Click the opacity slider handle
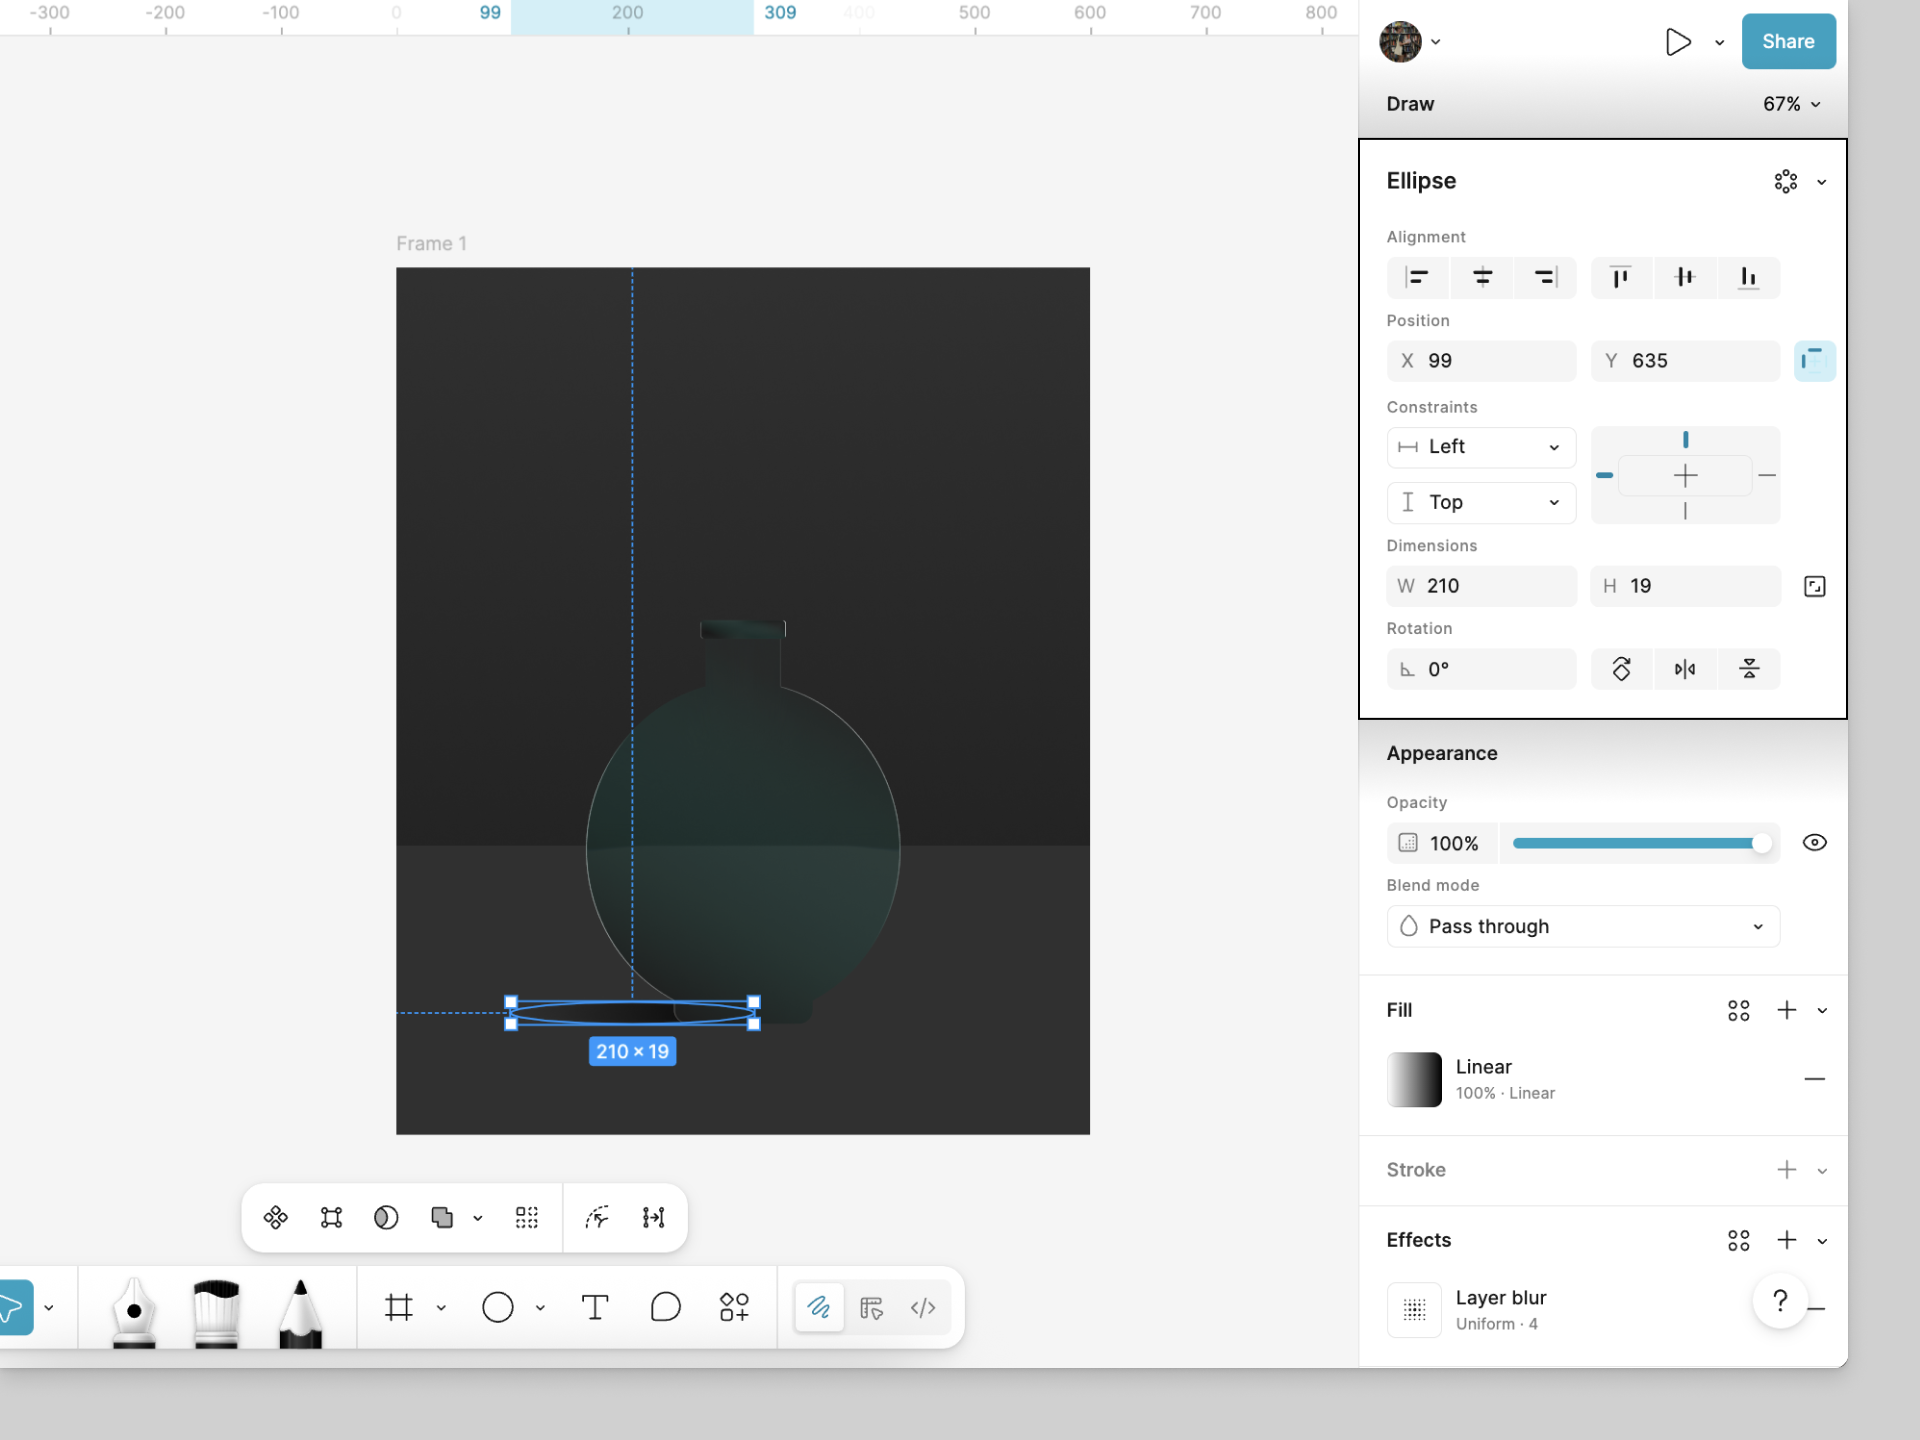 [x=1761, y=843]
